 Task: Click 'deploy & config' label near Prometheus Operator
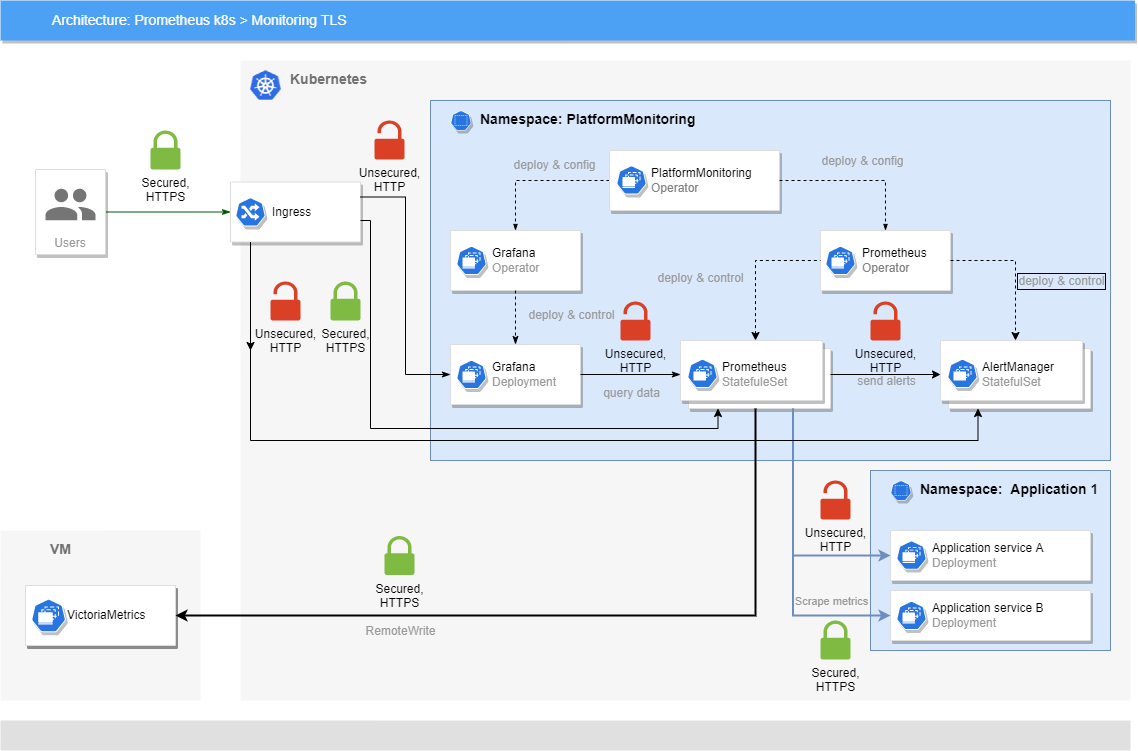[x=862, y=160]
